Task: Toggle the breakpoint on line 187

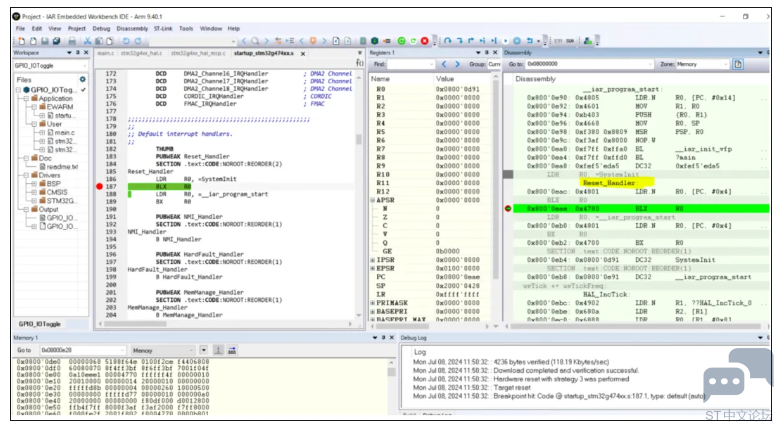Action: click(99, 187)
